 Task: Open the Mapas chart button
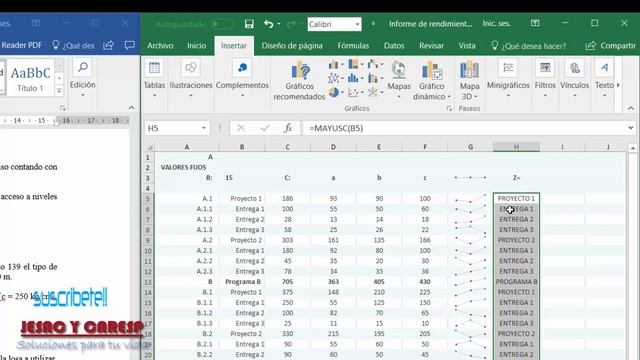399,79
